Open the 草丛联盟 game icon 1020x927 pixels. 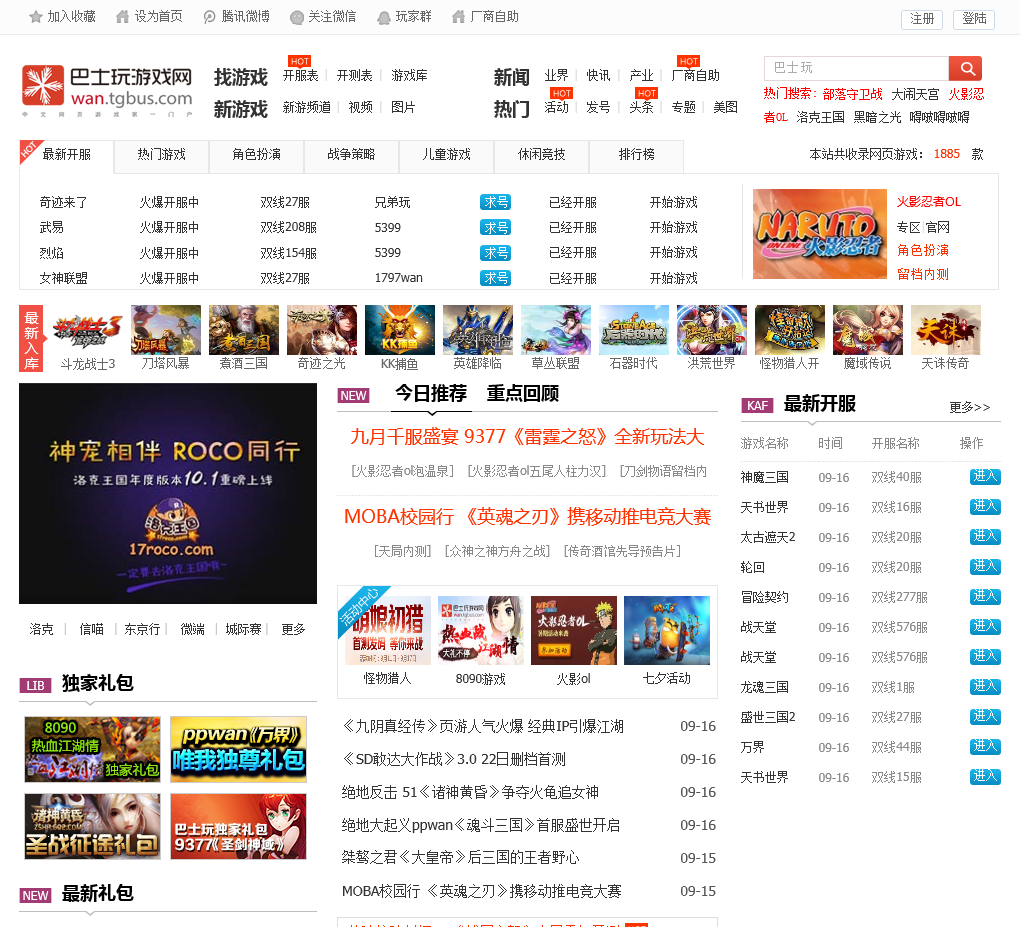tap(556, 330)
